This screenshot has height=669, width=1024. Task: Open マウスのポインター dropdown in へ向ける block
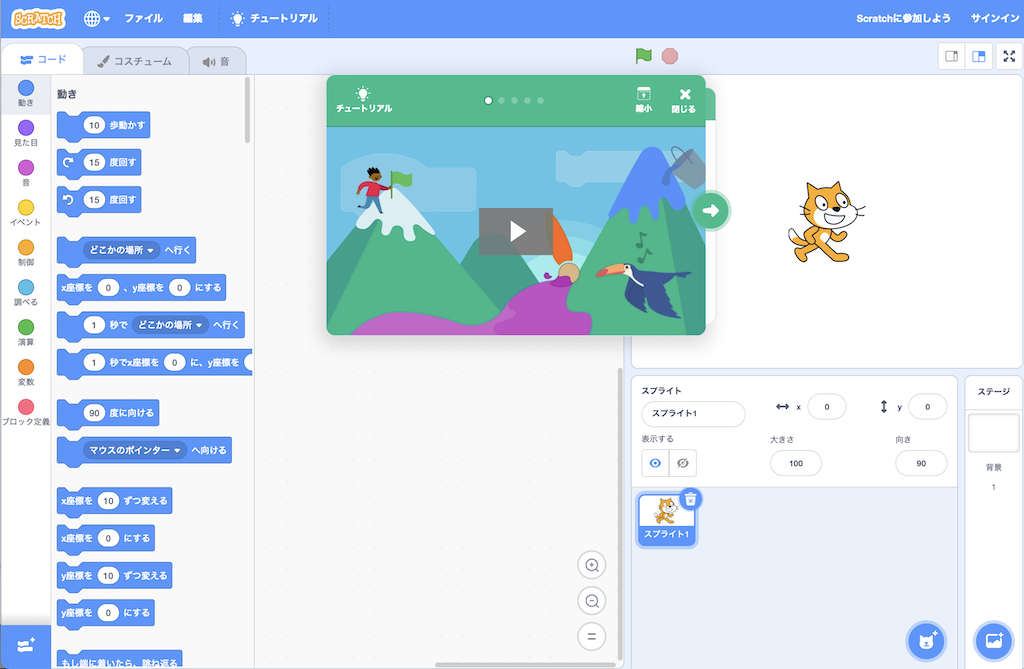(x=135, y=450)
